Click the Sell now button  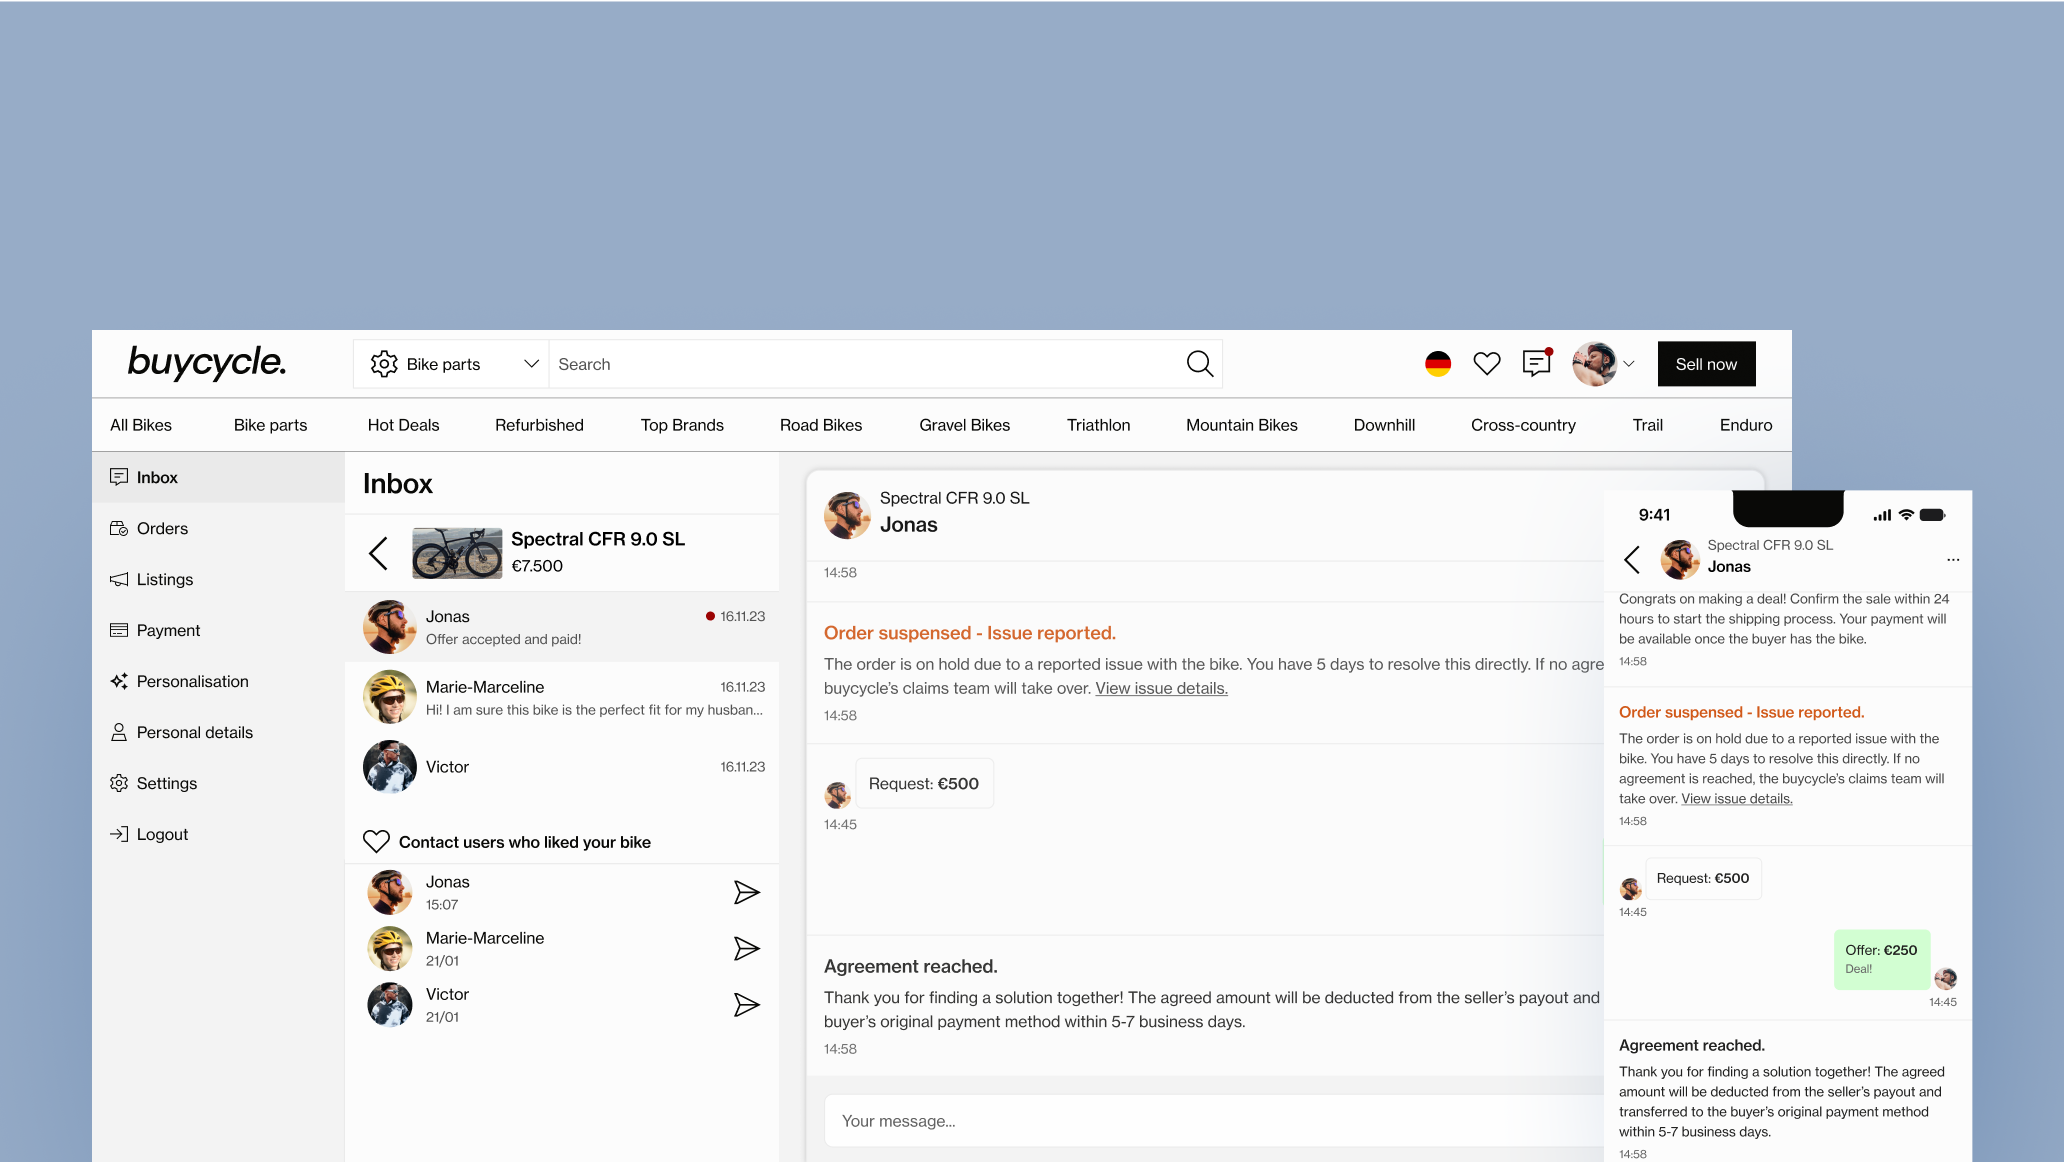click(x=1706, y=364)
